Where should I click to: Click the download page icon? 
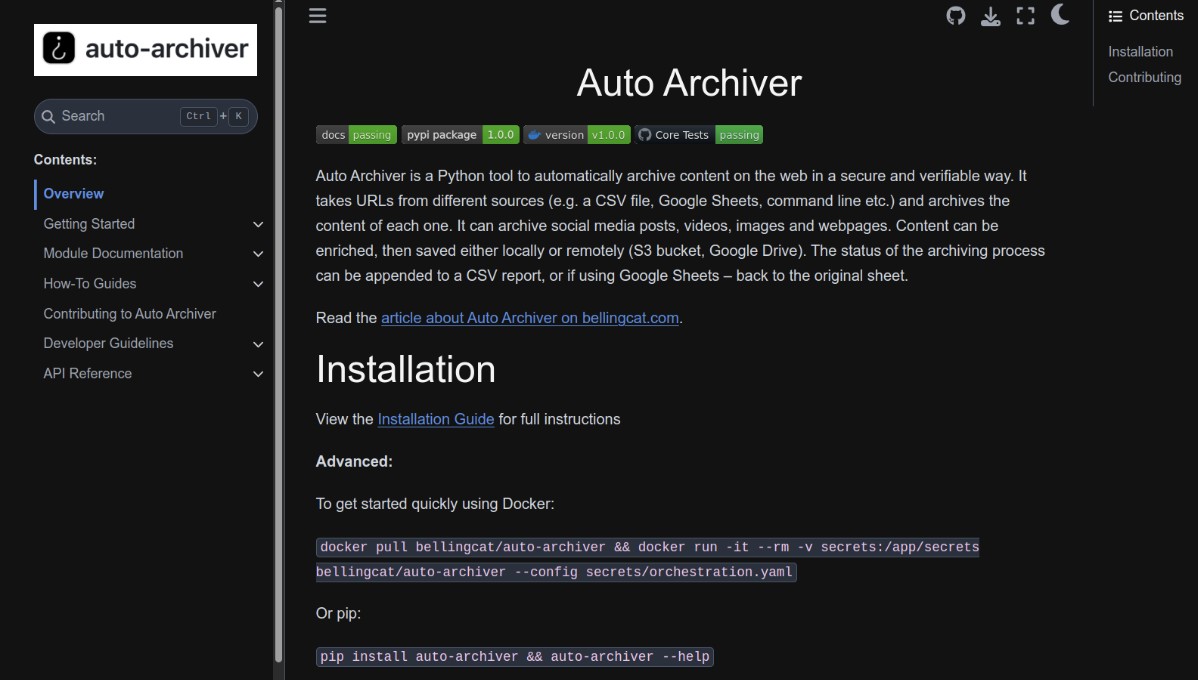[x=990, y=16]
